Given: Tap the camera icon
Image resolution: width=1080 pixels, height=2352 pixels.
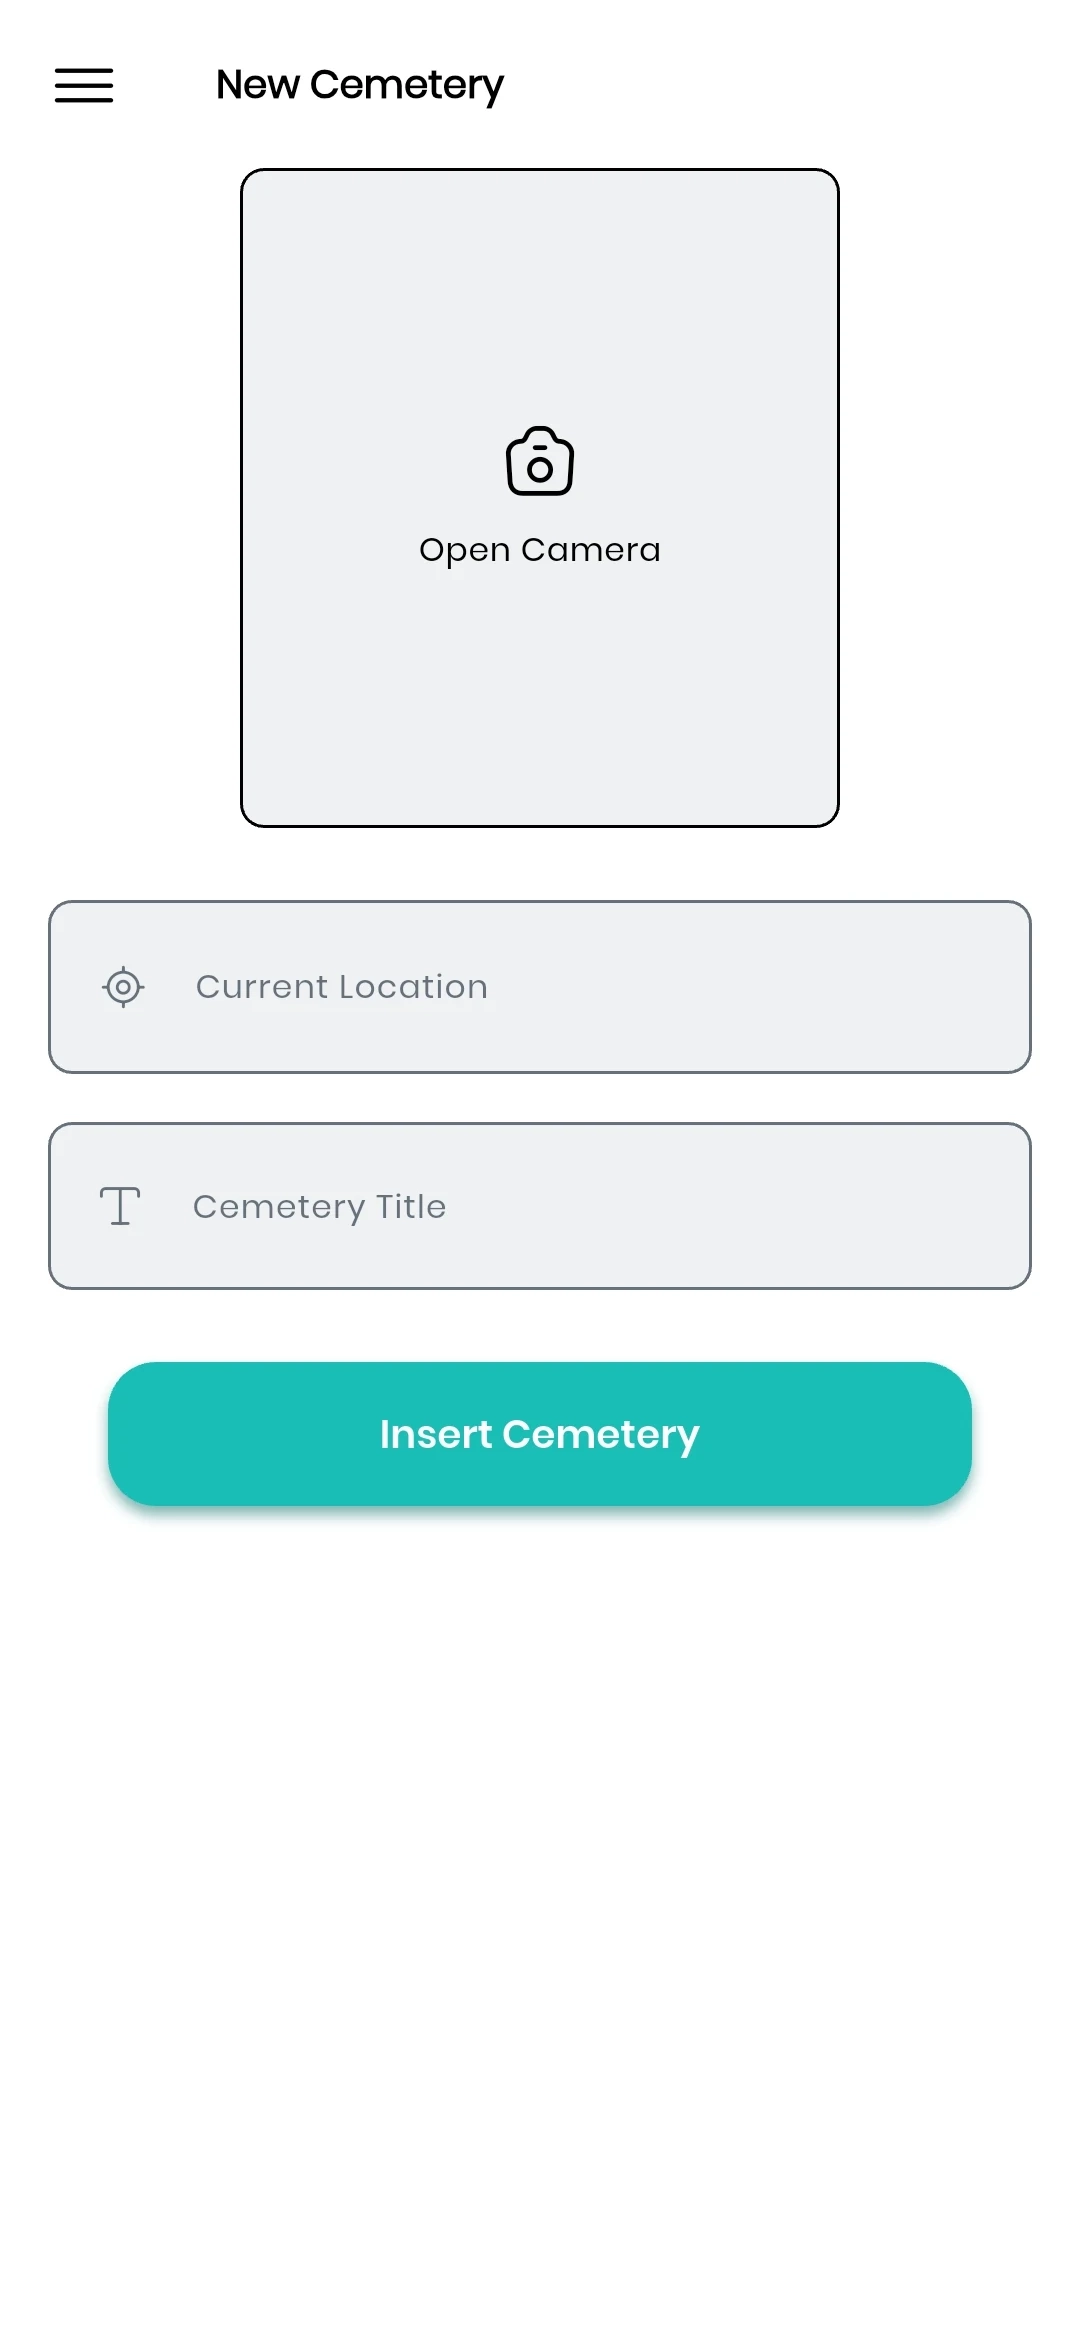Looking at the screenshot, I should (540, 462).
